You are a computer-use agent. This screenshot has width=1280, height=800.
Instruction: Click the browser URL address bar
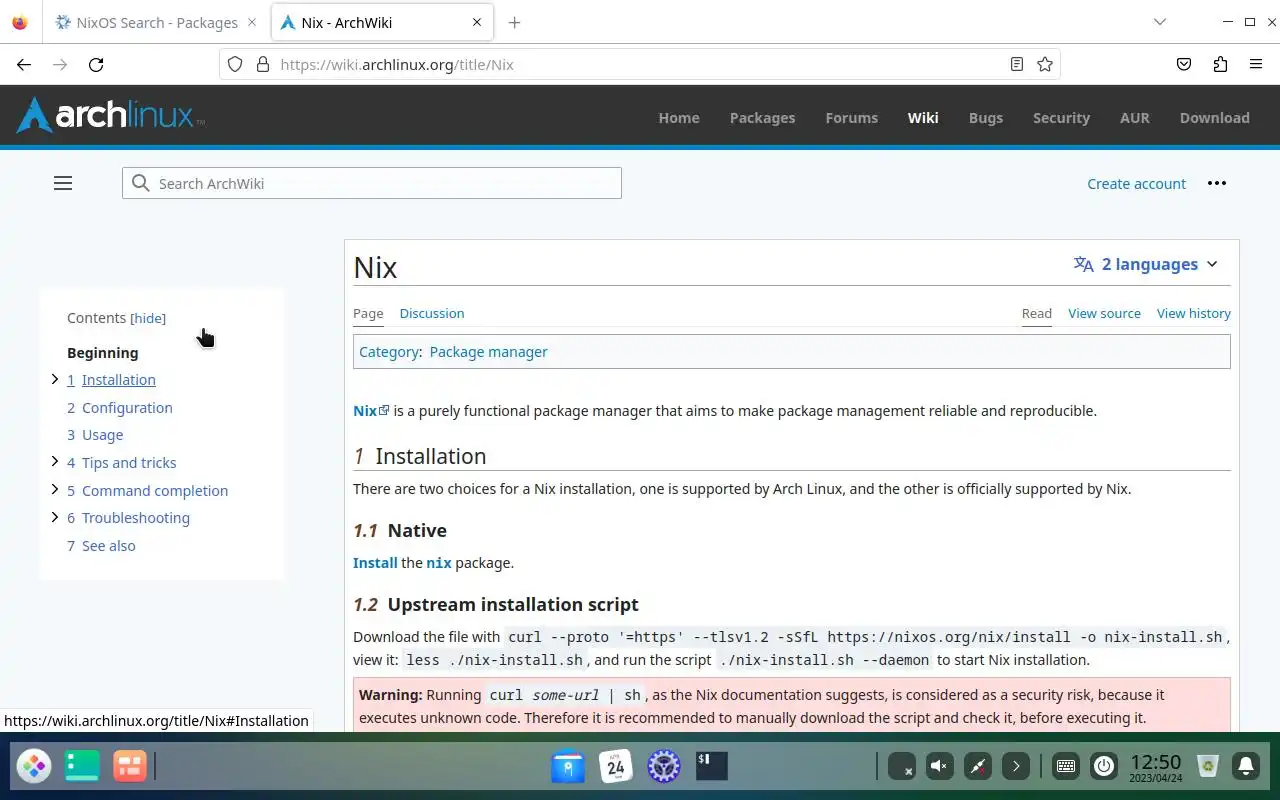(640, 64)
